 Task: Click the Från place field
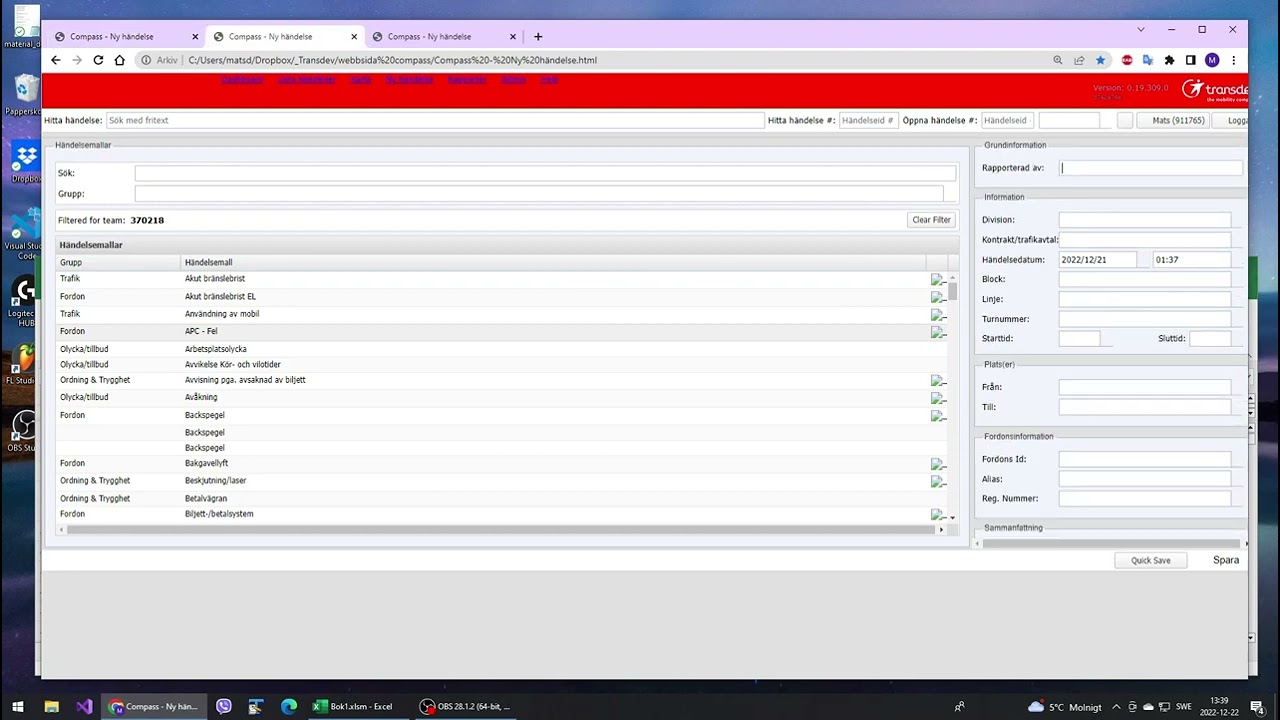(1145, 387)
